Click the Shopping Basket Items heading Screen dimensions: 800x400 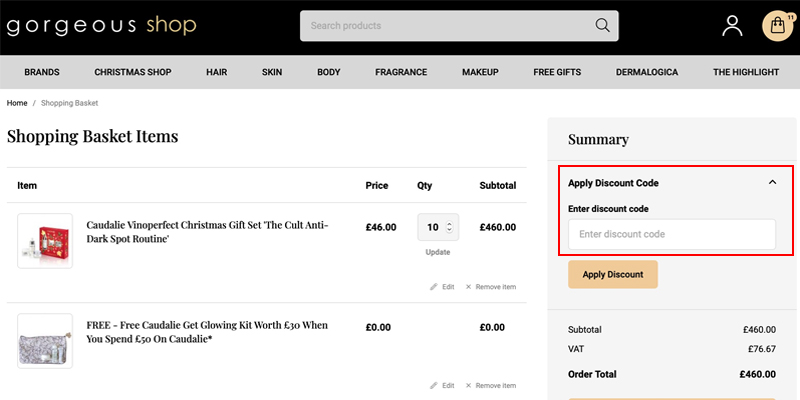(x=92, y=136)
